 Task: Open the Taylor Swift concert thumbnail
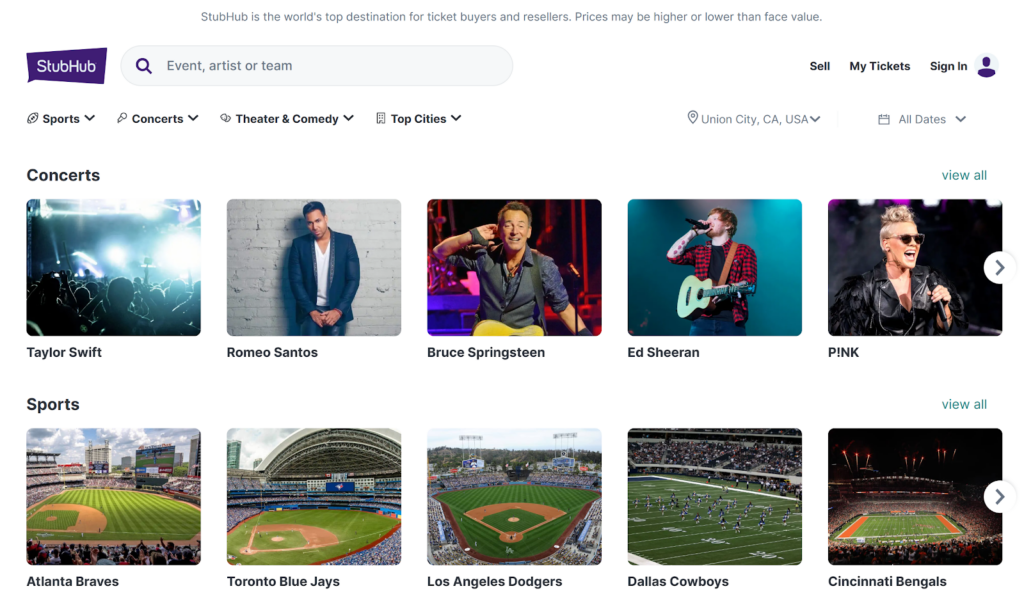pyautogui.click(x=113, y=267)
